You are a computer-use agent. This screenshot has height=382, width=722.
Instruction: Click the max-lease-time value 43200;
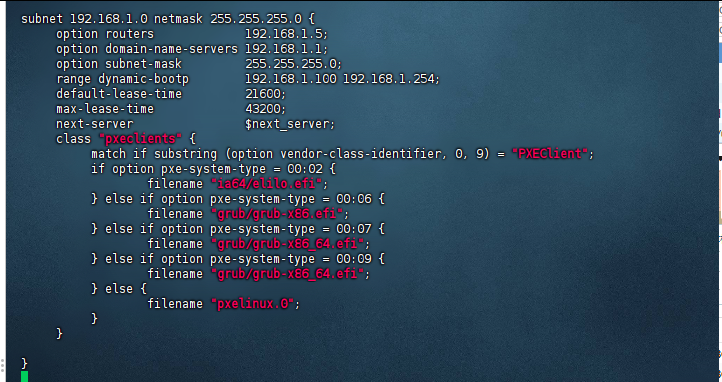[x=265, y=109]
